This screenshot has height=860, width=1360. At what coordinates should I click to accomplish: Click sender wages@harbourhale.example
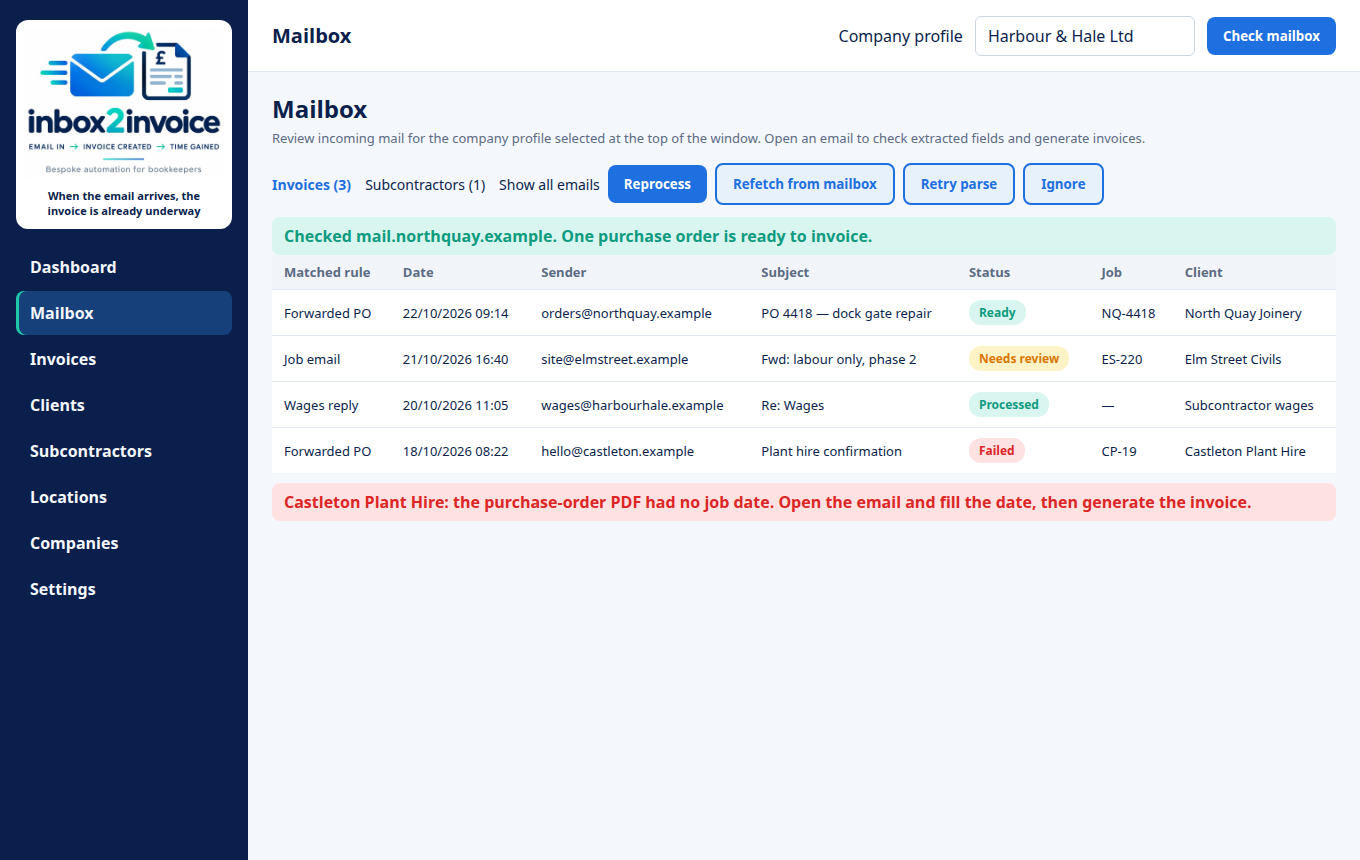coord(632,405)
